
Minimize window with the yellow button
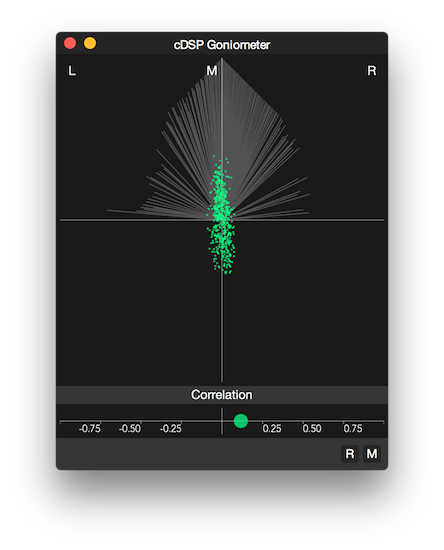coord(90,43)
